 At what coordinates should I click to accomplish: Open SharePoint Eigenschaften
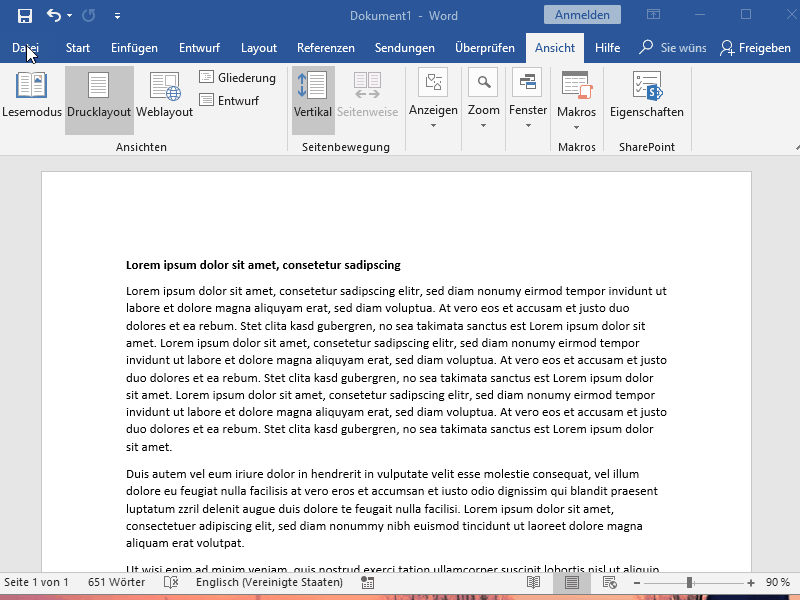646,95
